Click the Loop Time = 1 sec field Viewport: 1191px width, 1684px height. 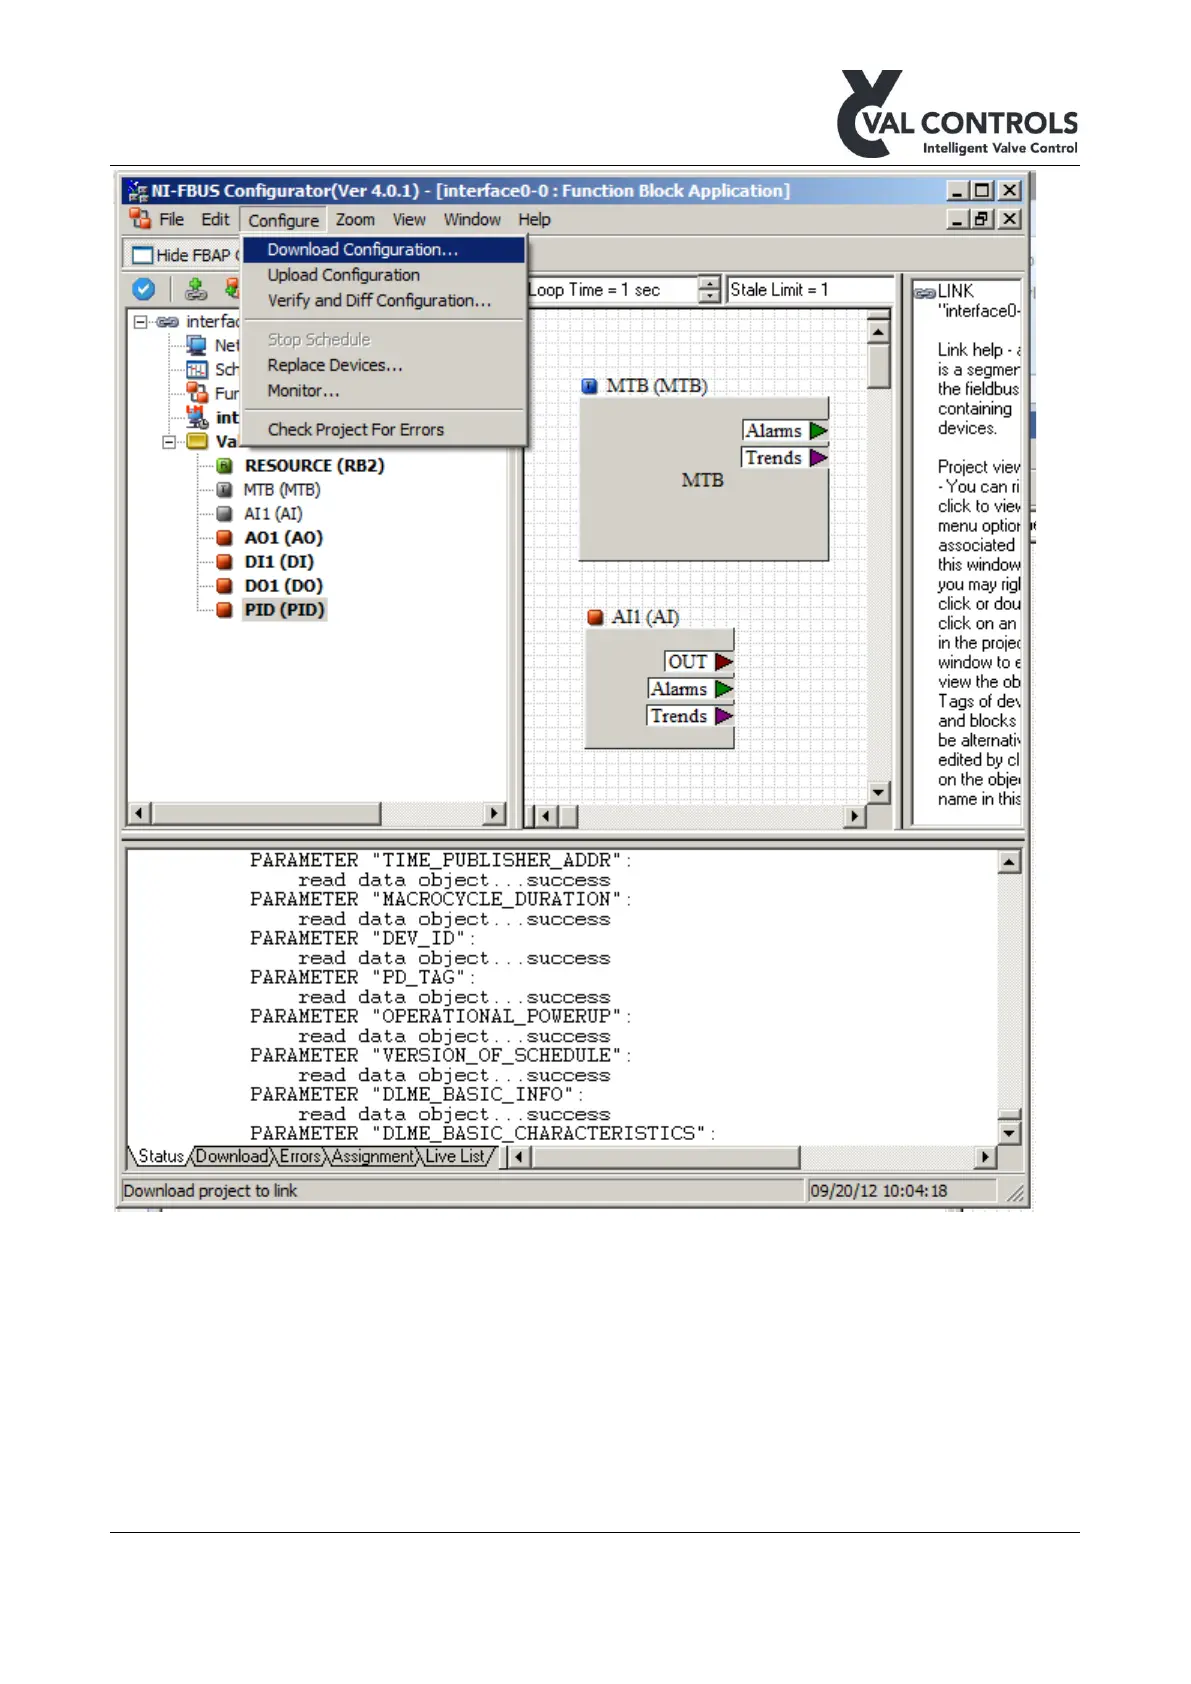(x=612, y=290)
